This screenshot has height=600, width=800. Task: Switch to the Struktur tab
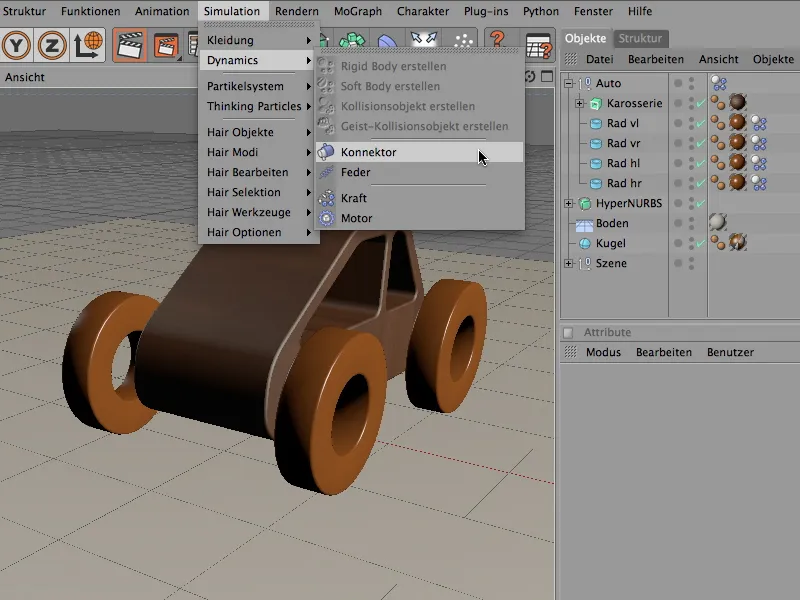(x=640, y=38)
